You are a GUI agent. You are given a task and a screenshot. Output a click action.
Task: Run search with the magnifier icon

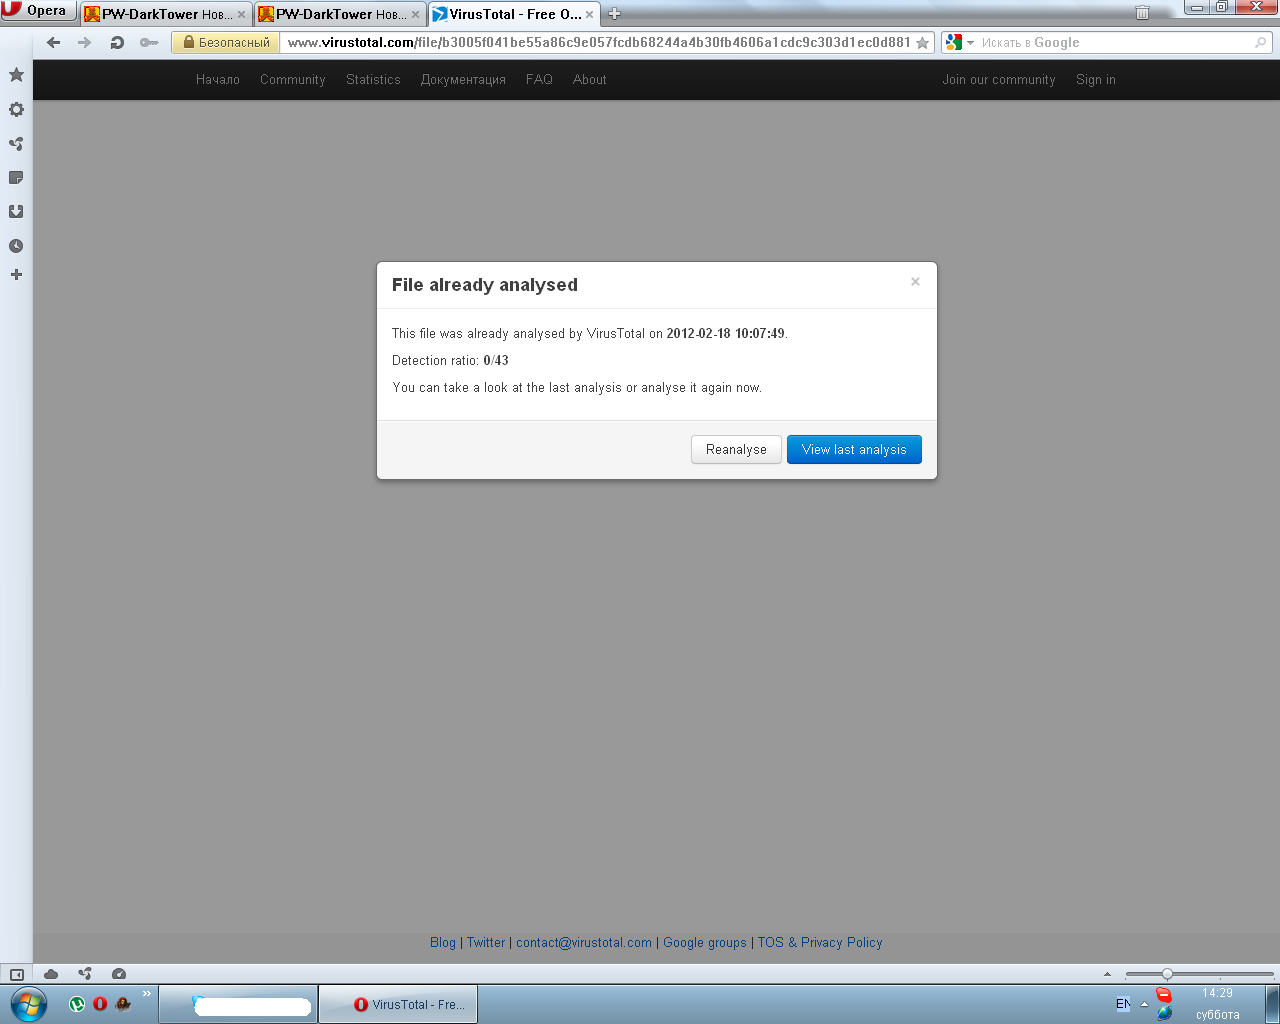(x=1261, y=42)
